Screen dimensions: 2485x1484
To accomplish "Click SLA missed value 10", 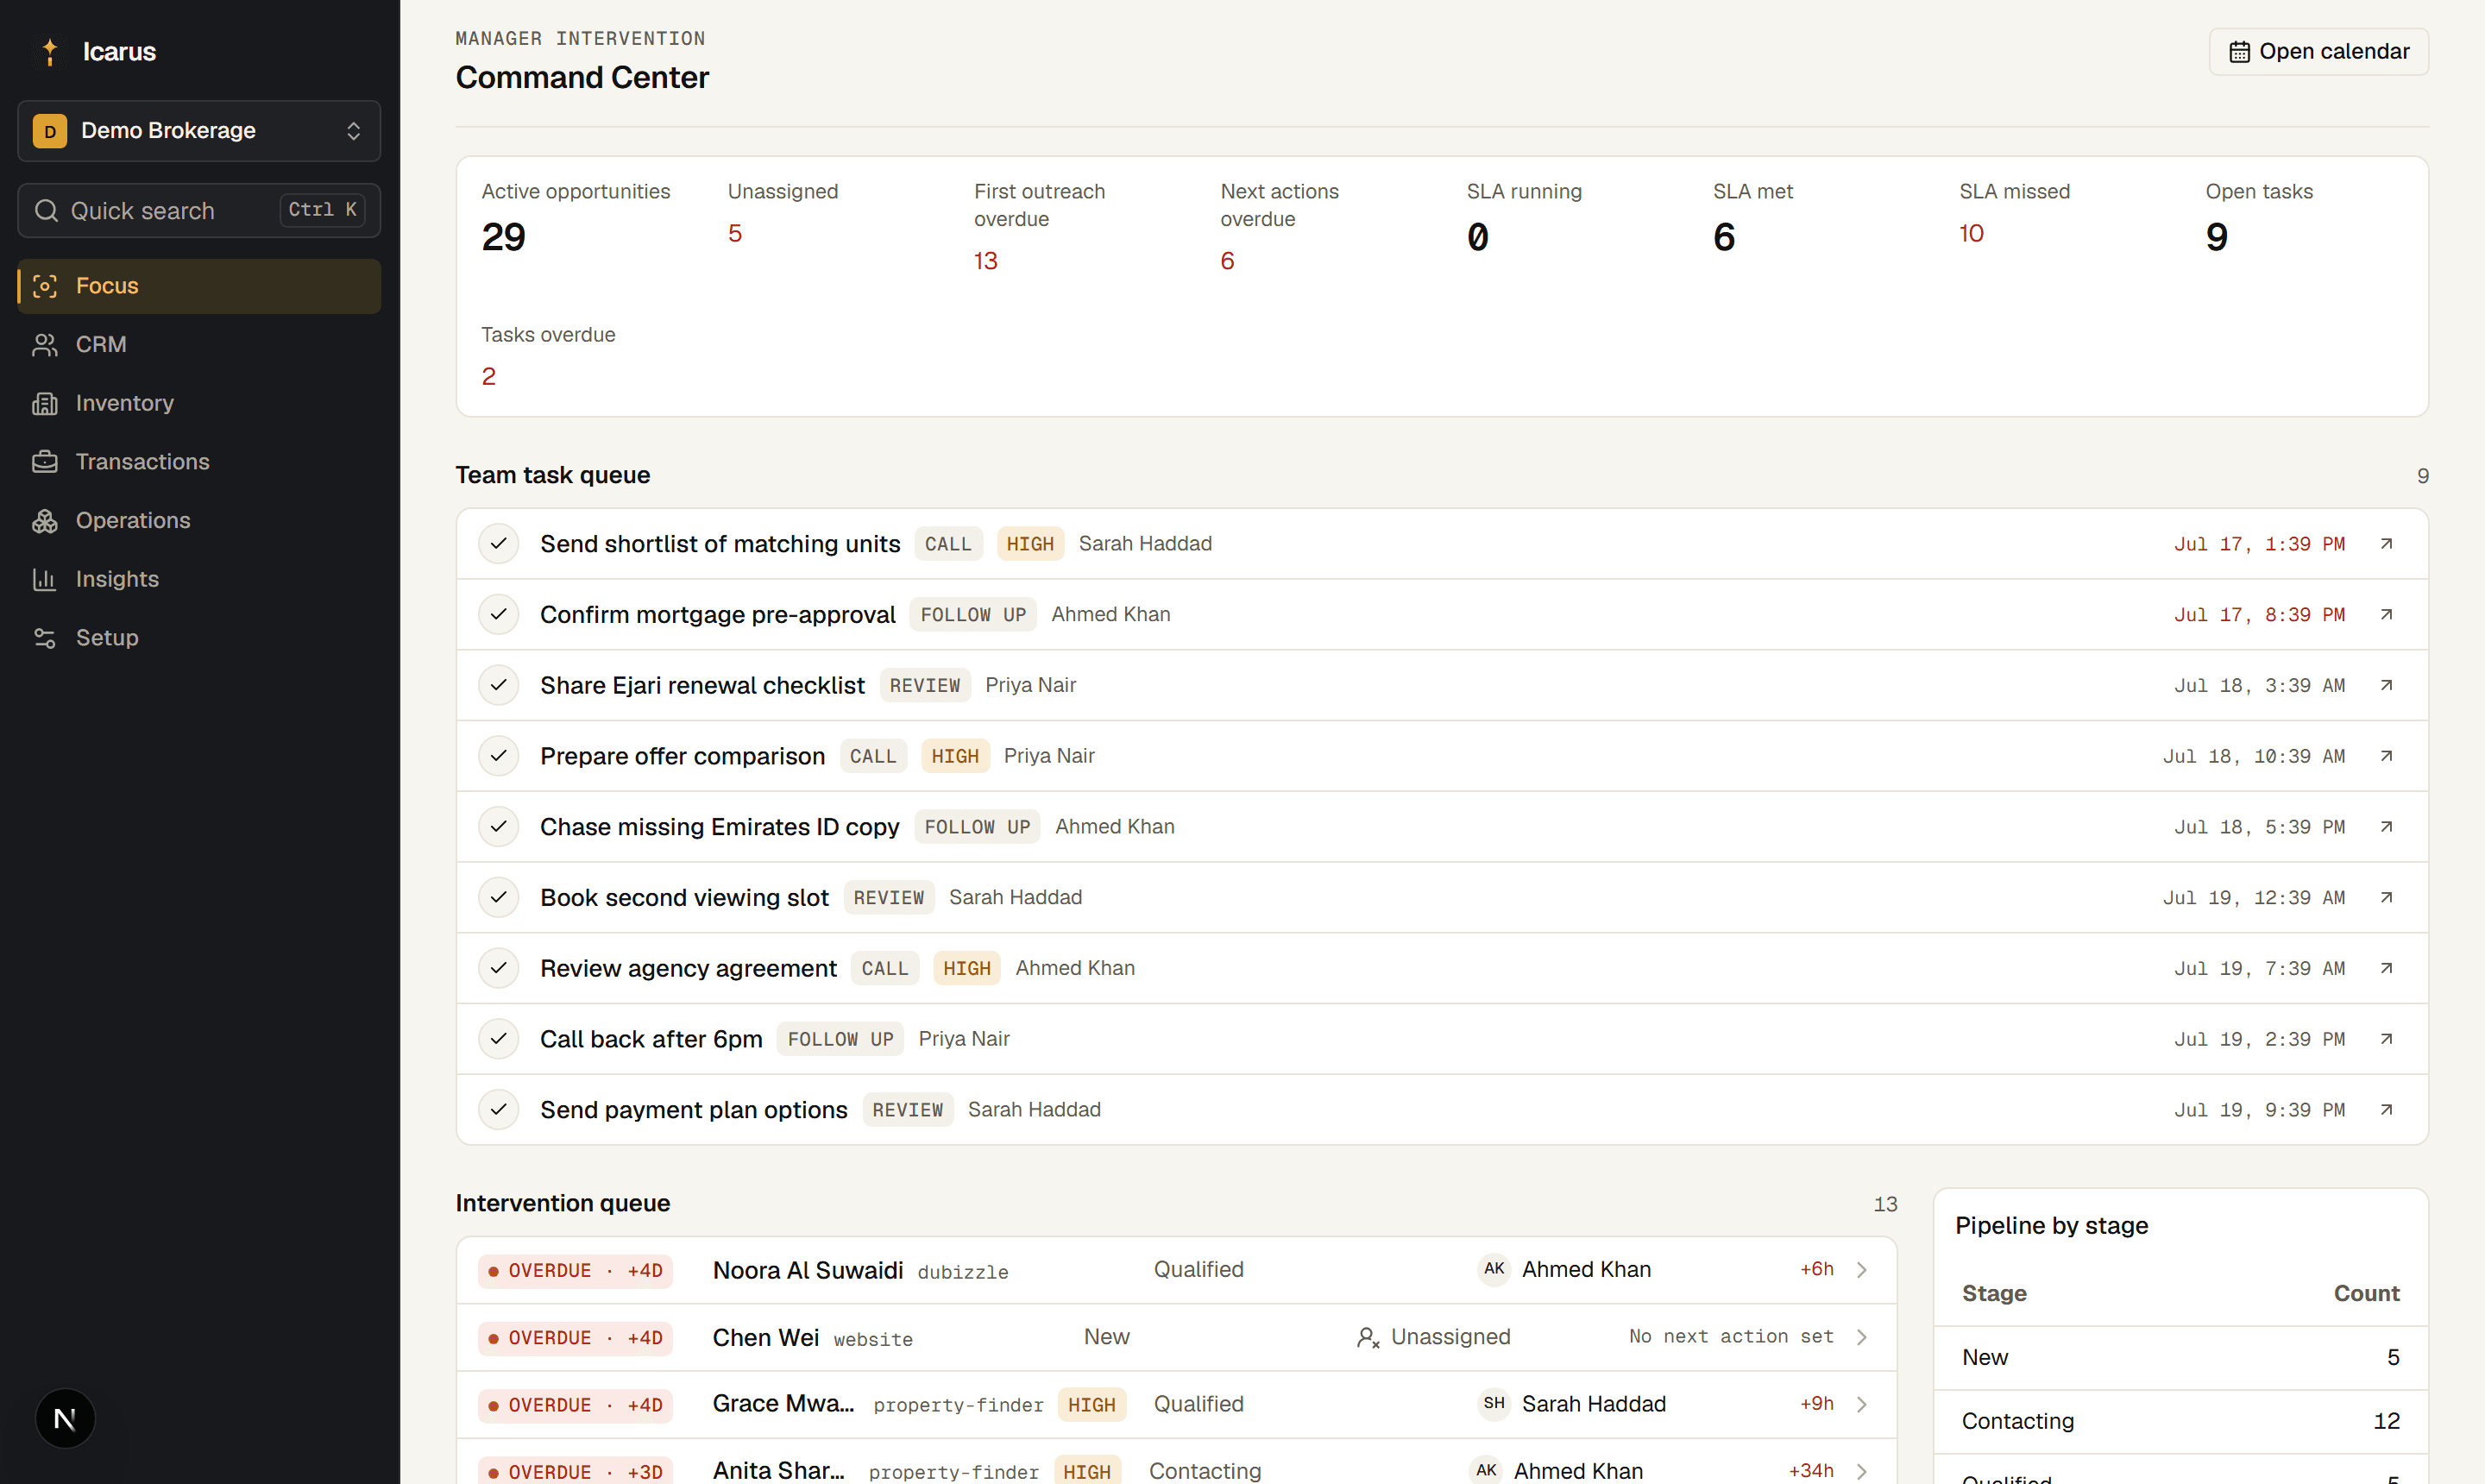I will 1971,233.
